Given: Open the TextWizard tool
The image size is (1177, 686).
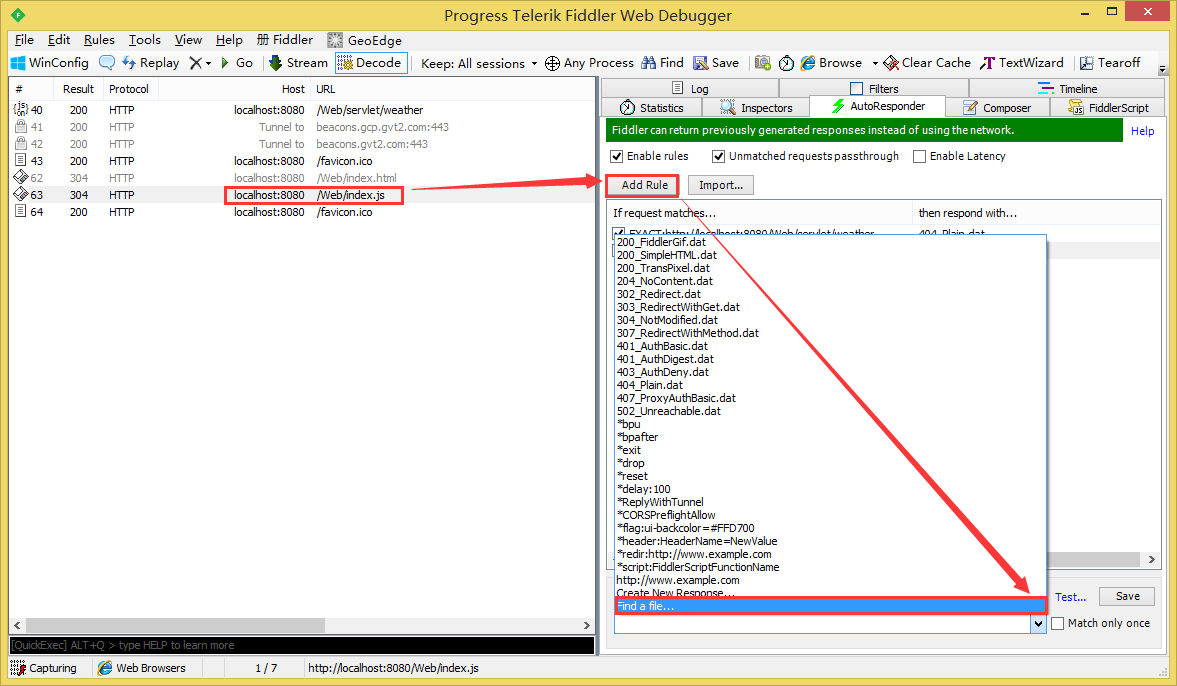Looking at the screenshot, I should (x=1022, y=63).
